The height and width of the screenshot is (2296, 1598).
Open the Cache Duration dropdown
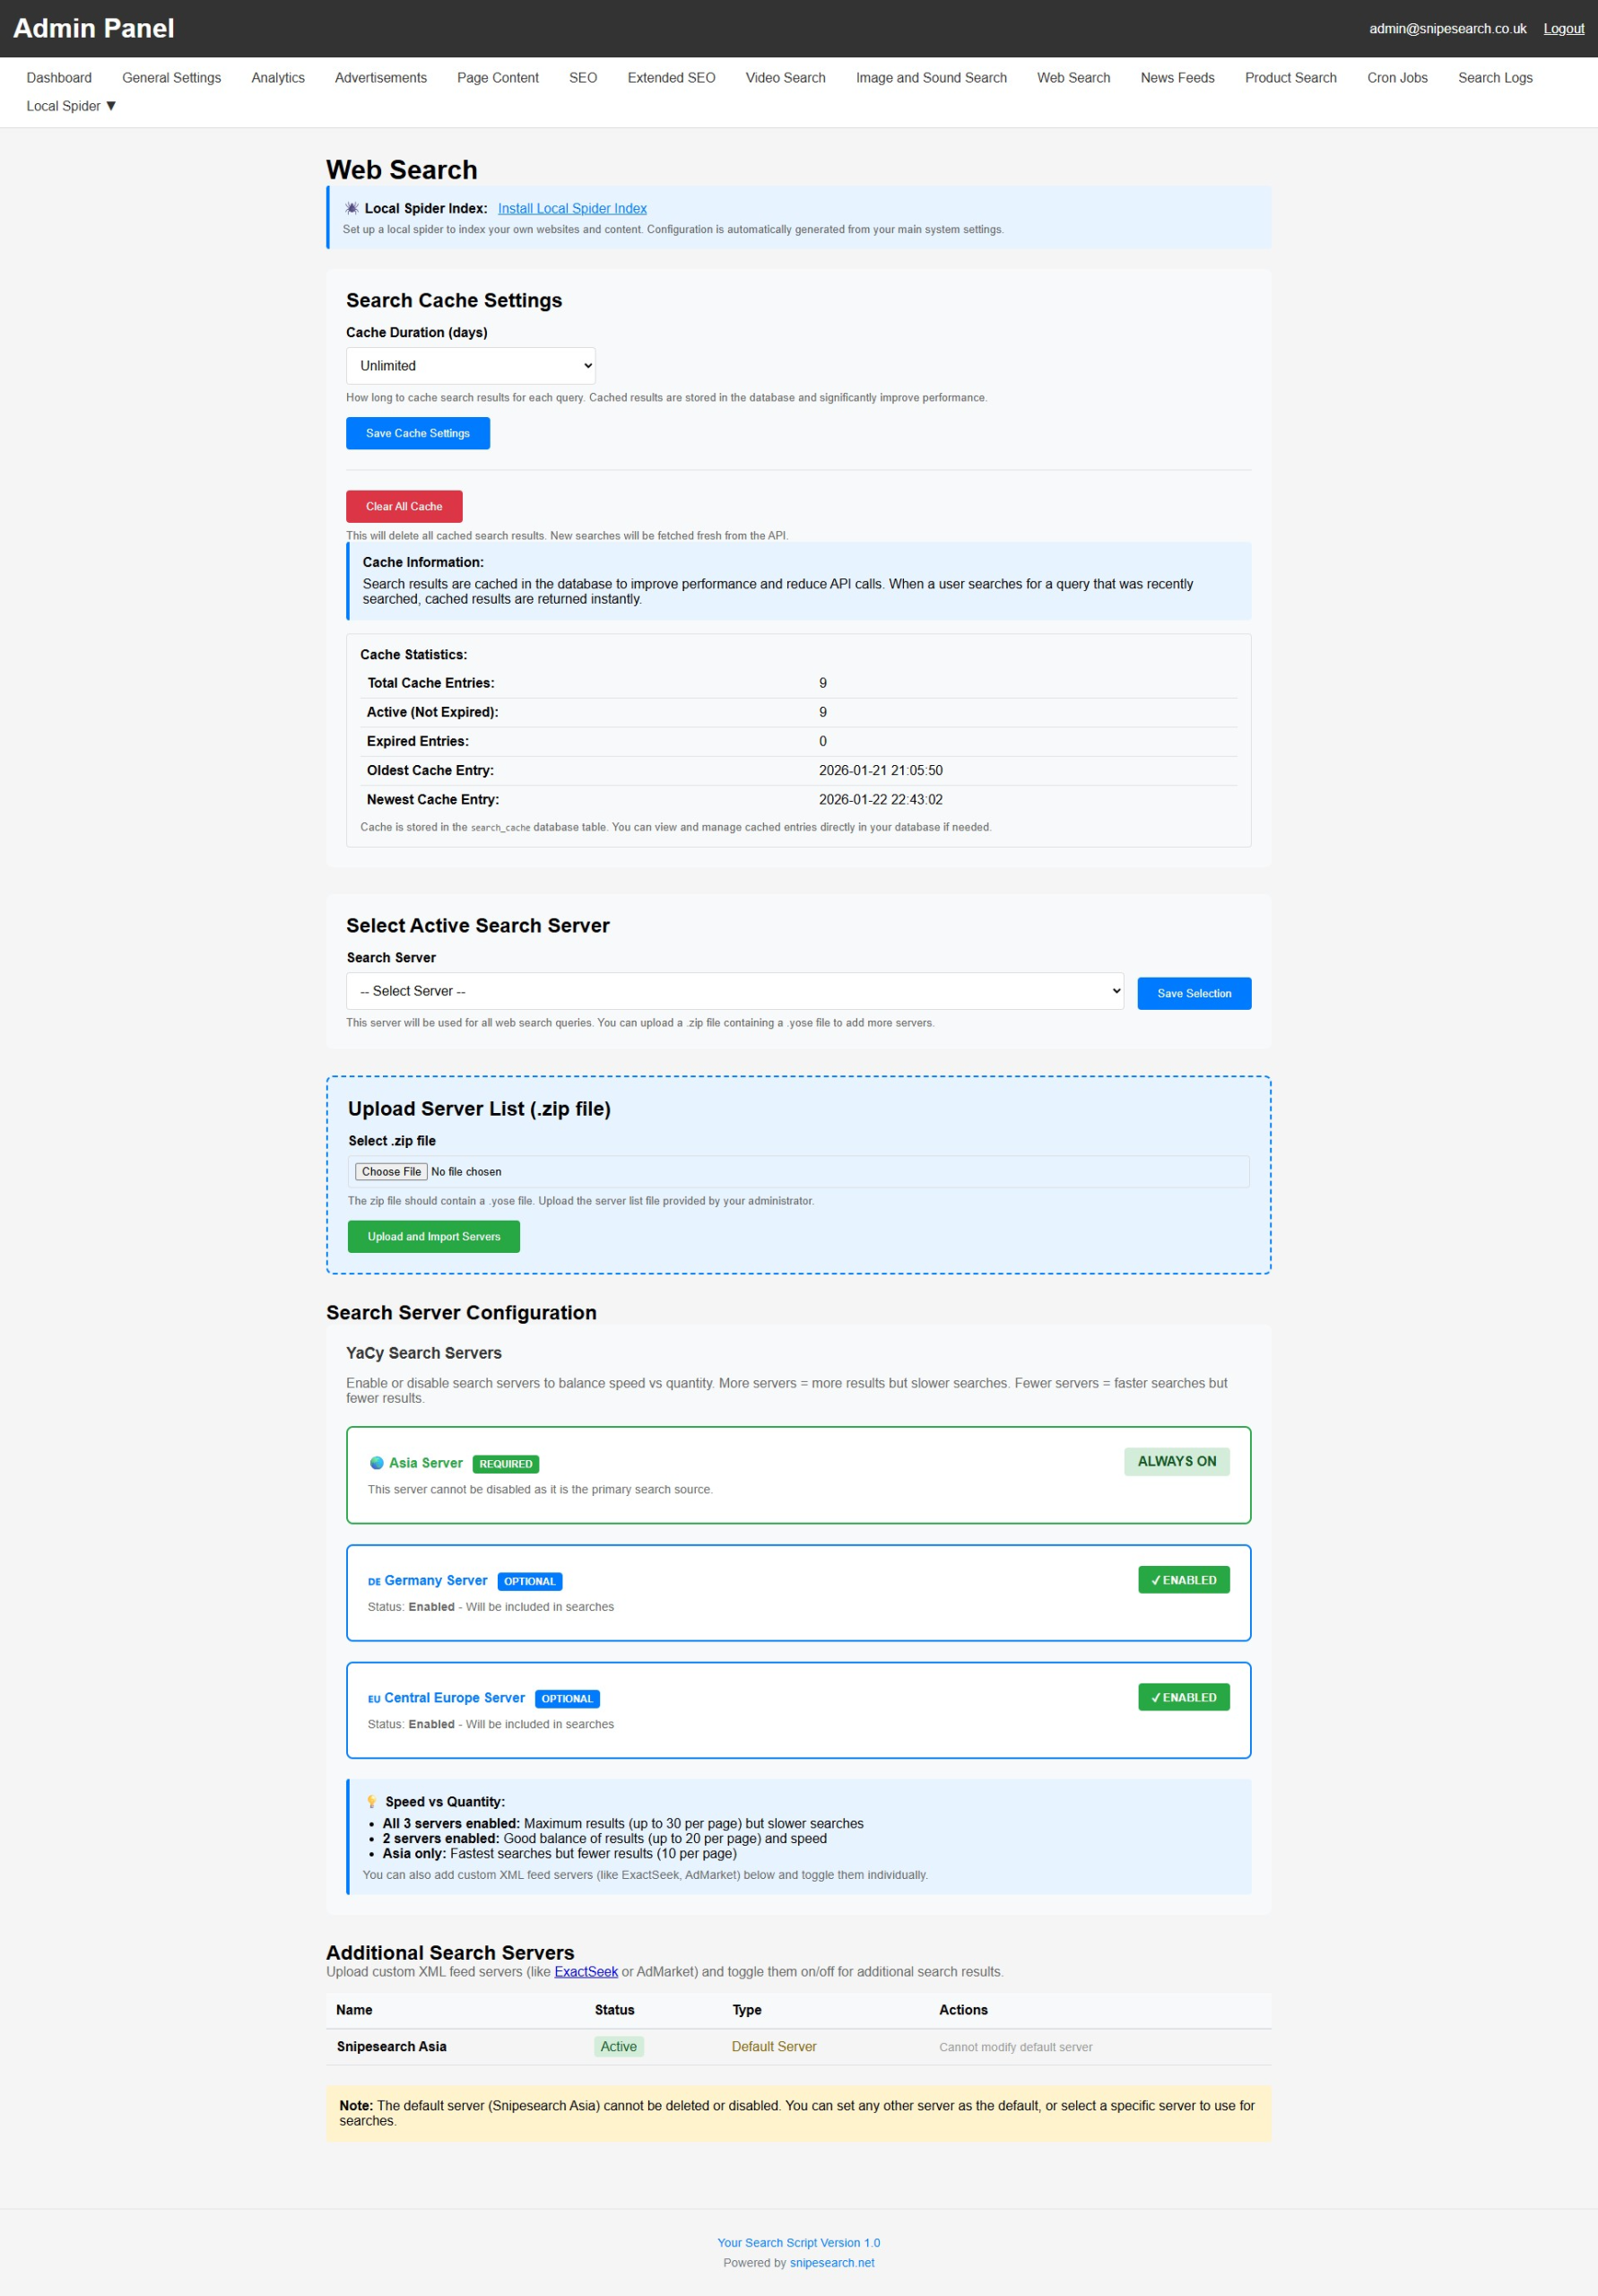pyautogui.click(x=470, y=366)
